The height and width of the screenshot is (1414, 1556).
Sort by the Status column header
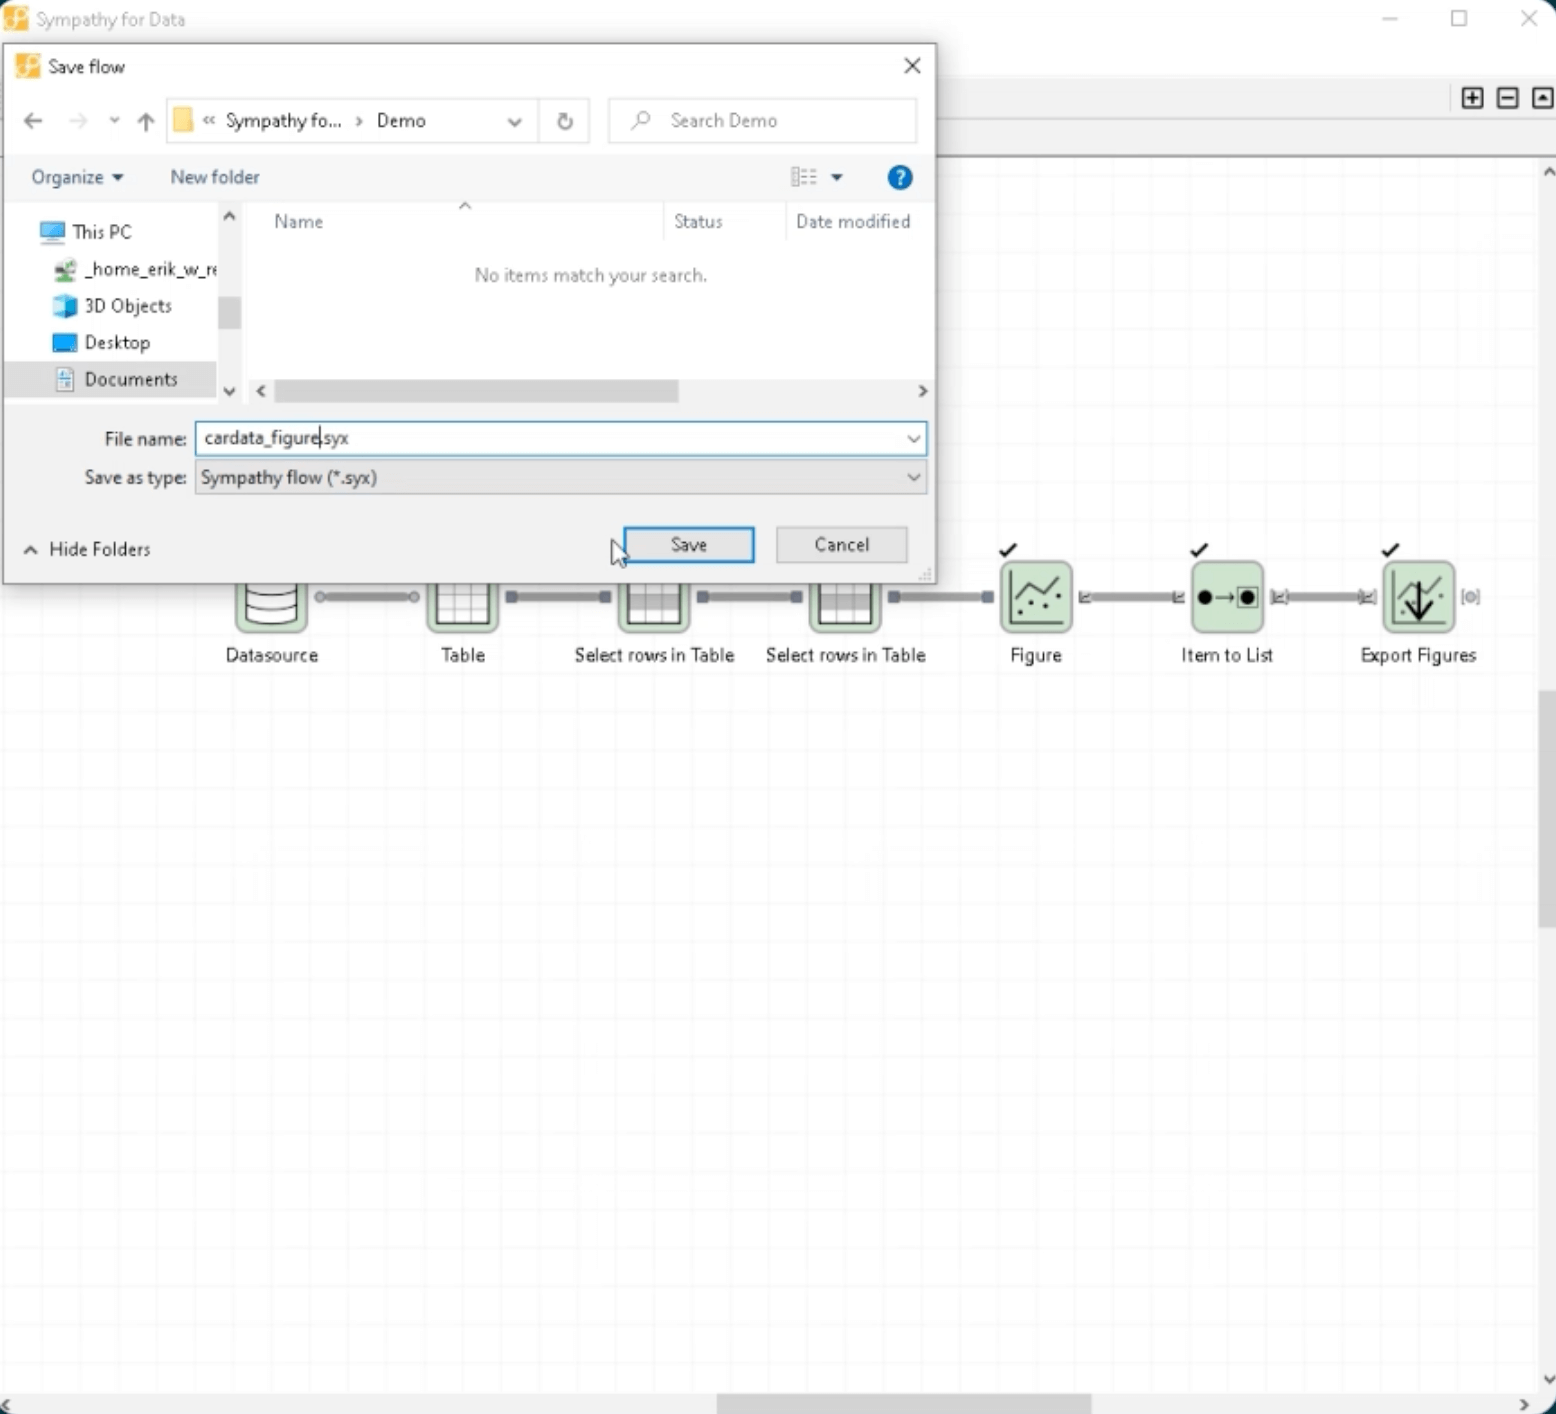pyautogui.click(x=698, y=222)
